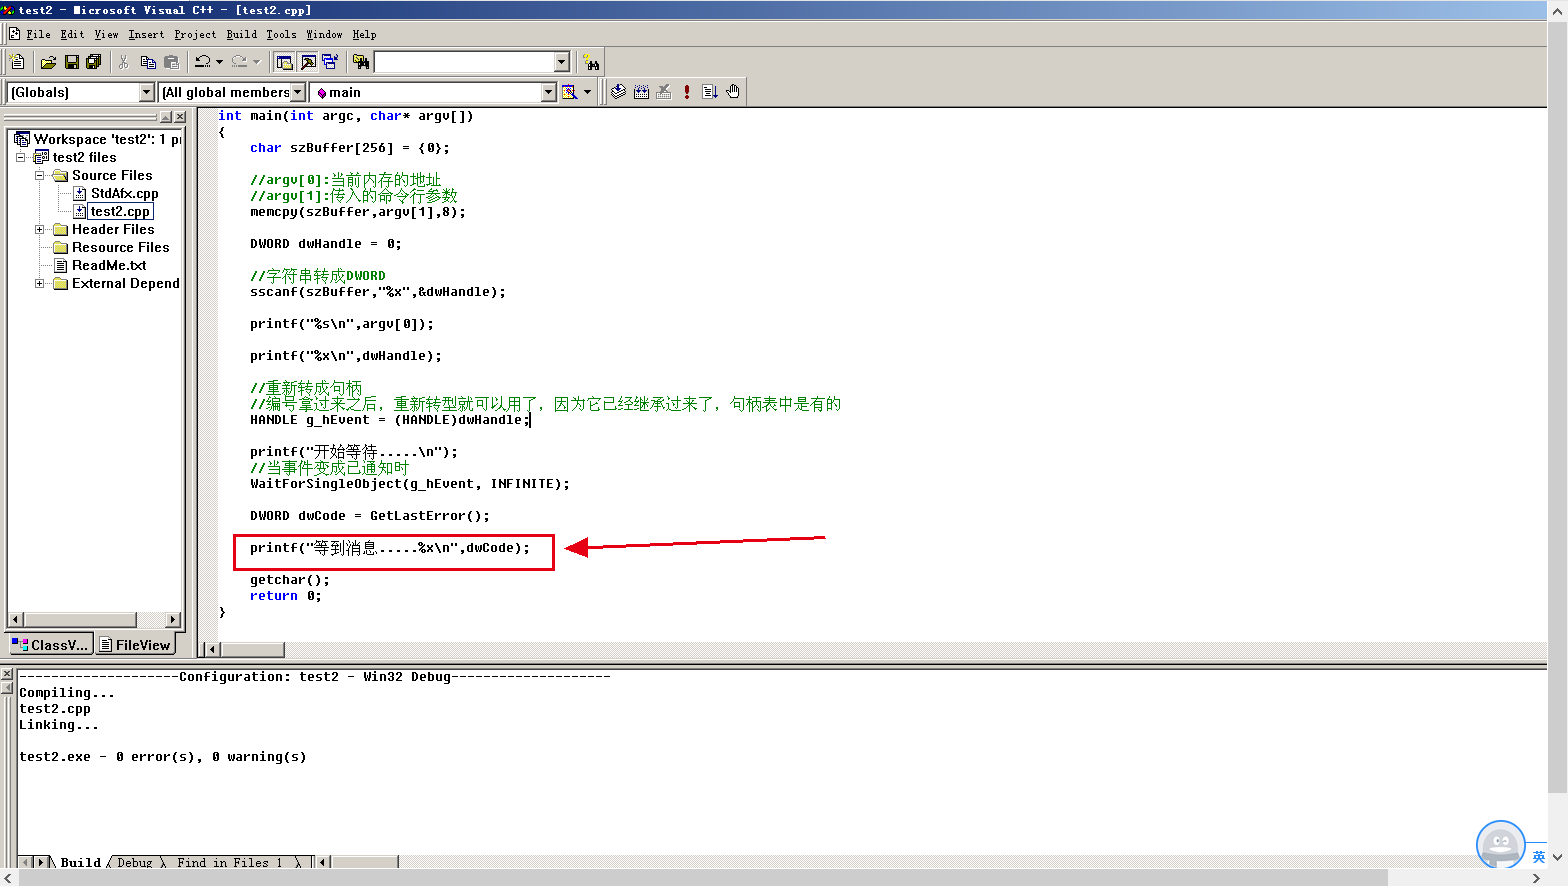Image resolution: width=1568 pixels, height=886 pixels.
Task: Click the Open file toolbar icon
Action: pos(48,62)
